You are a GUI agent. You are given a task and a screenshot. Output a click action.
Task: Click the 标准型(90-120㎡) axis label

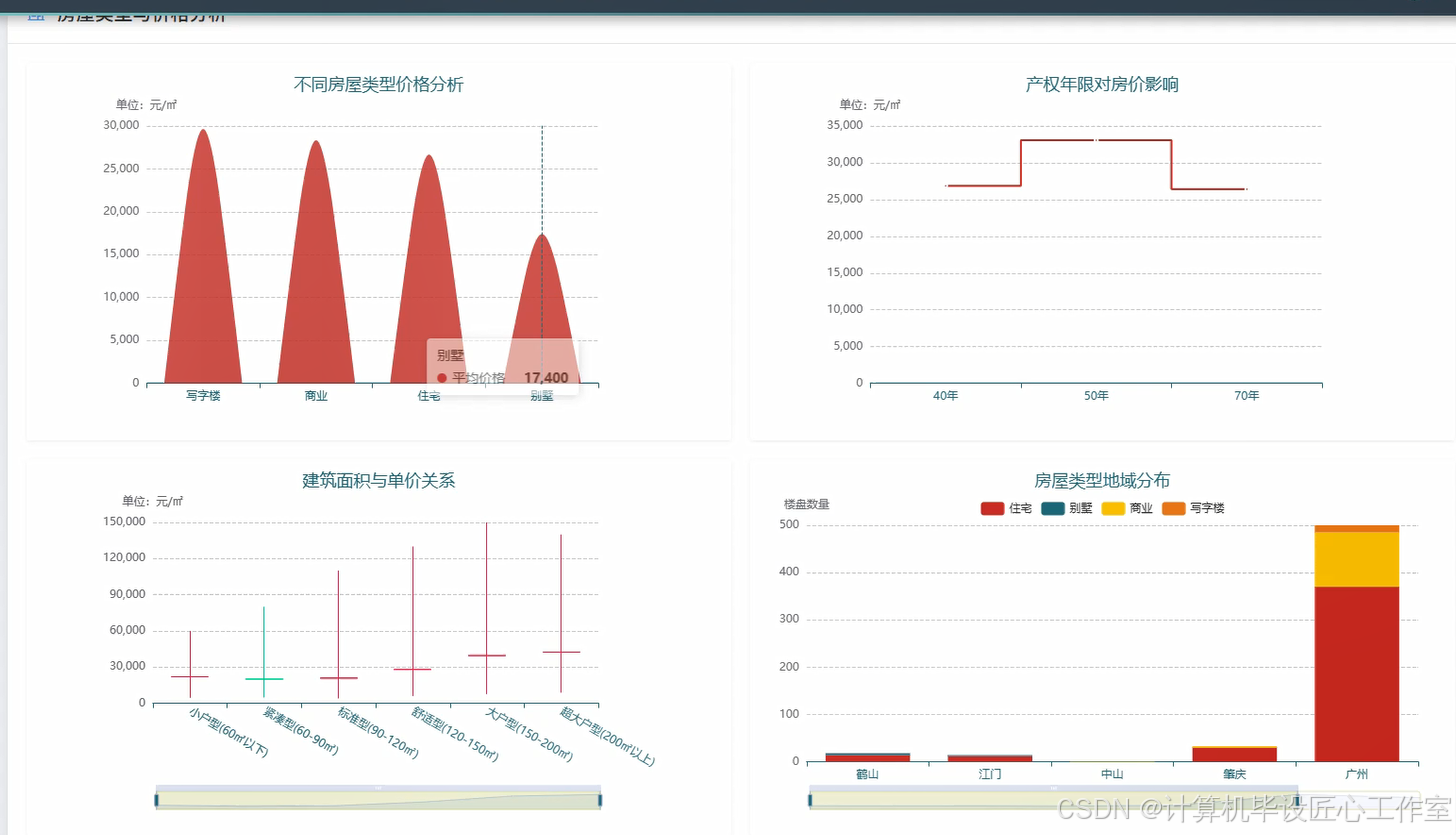[378, 733]
